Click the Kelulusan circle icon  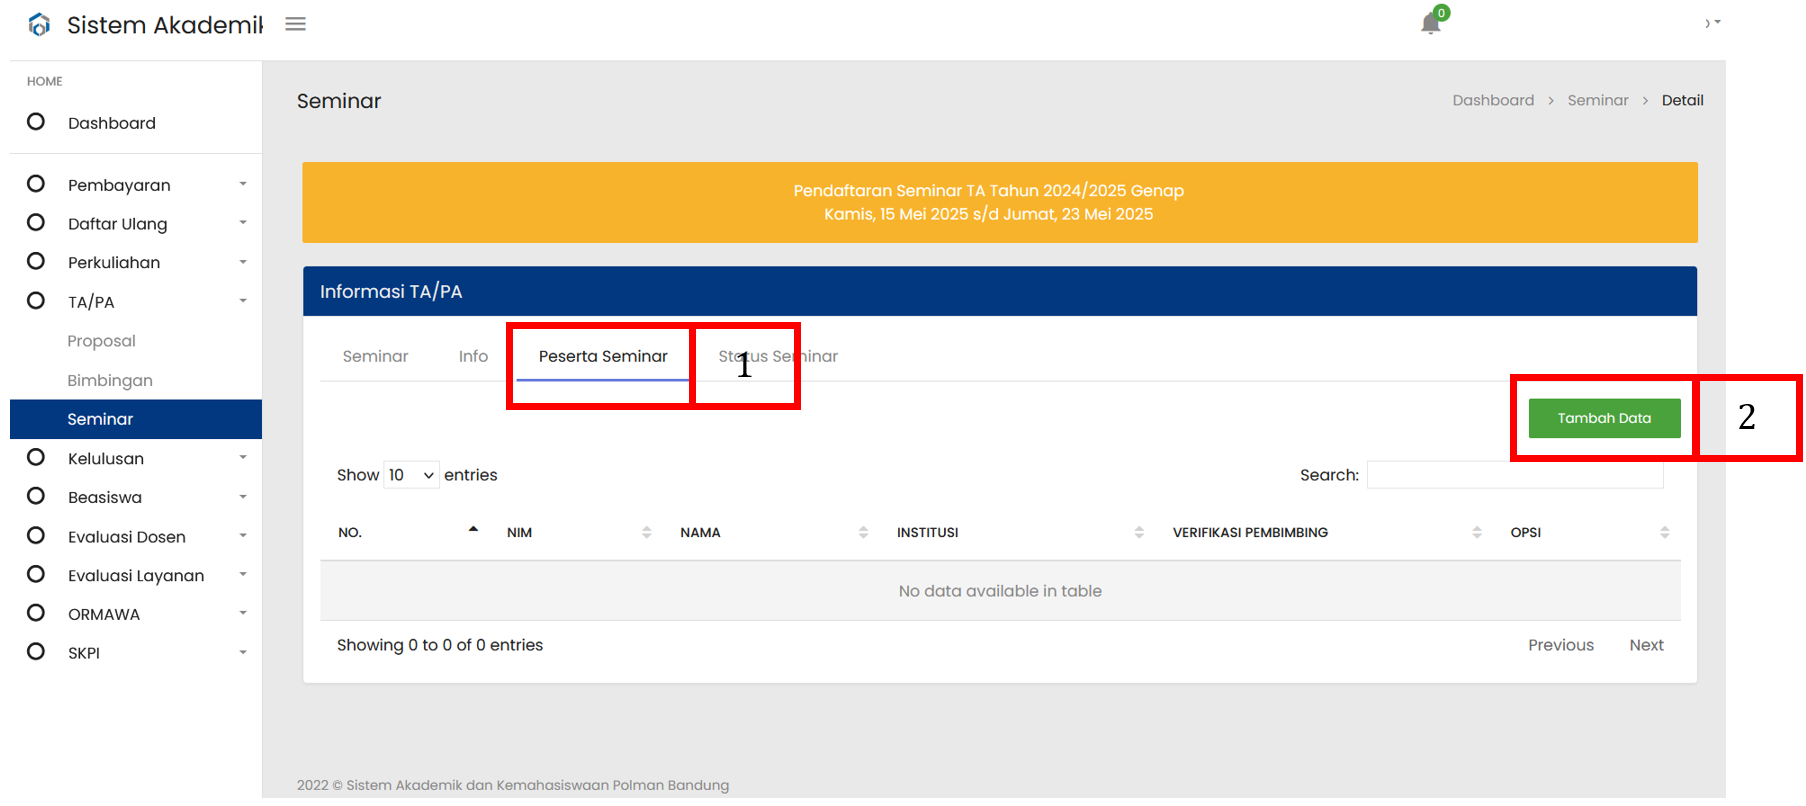(36, 458)
